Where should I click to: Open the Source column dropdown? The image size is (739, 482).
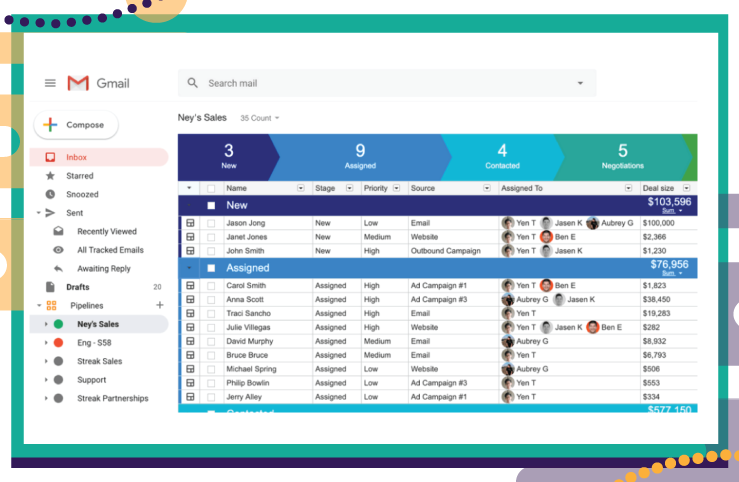point(487,188)
